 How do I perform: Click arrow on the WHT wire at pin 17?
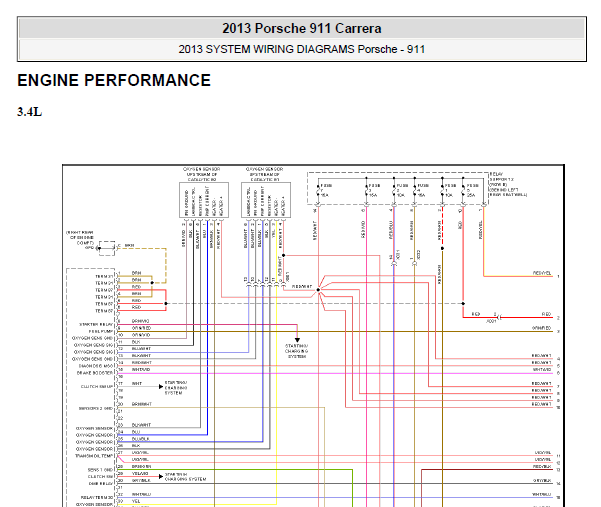coord(161,387)
